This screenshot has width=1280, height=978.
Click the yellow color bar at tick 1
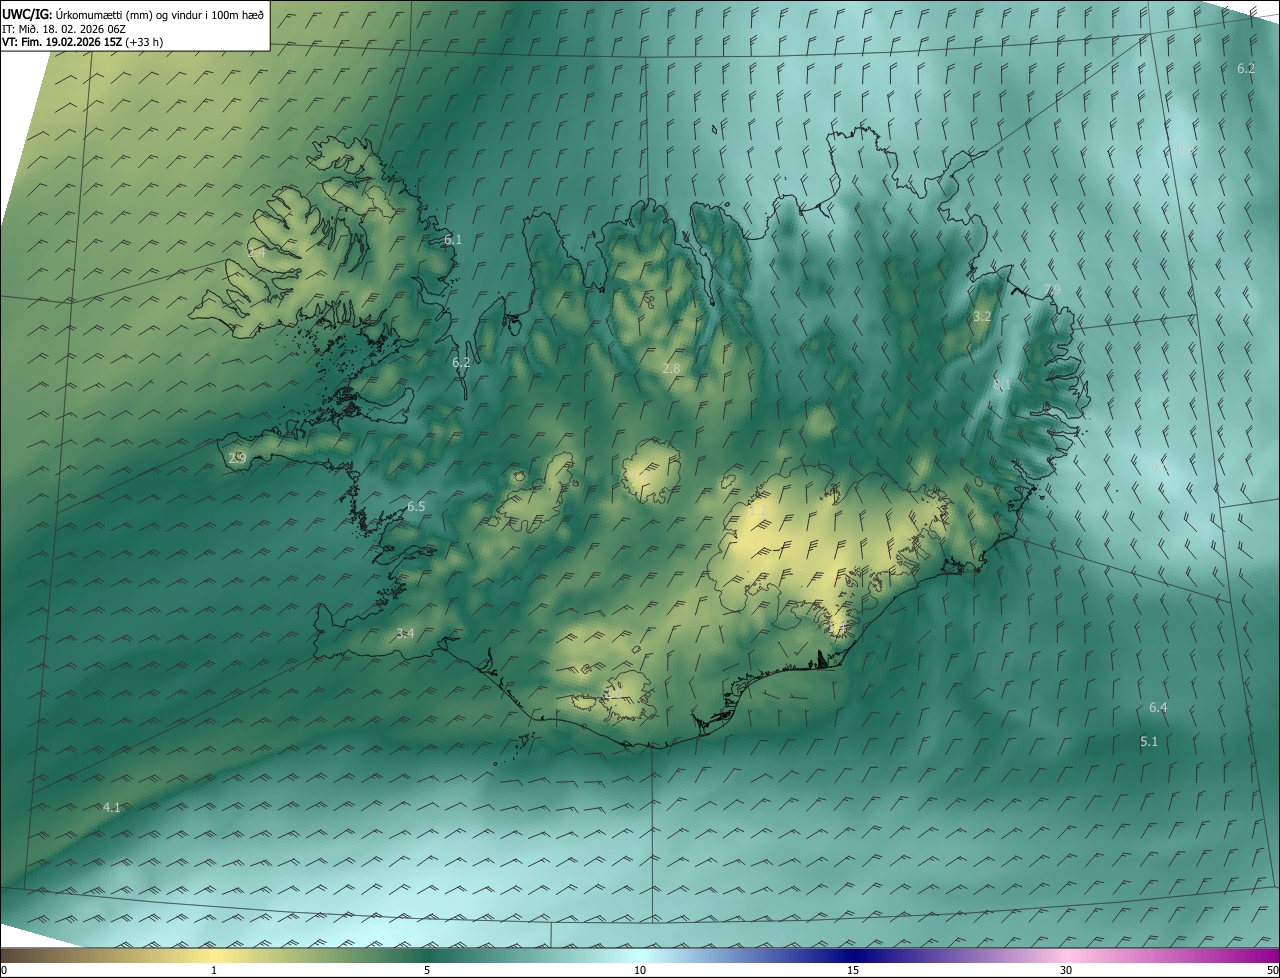point(214,955)
